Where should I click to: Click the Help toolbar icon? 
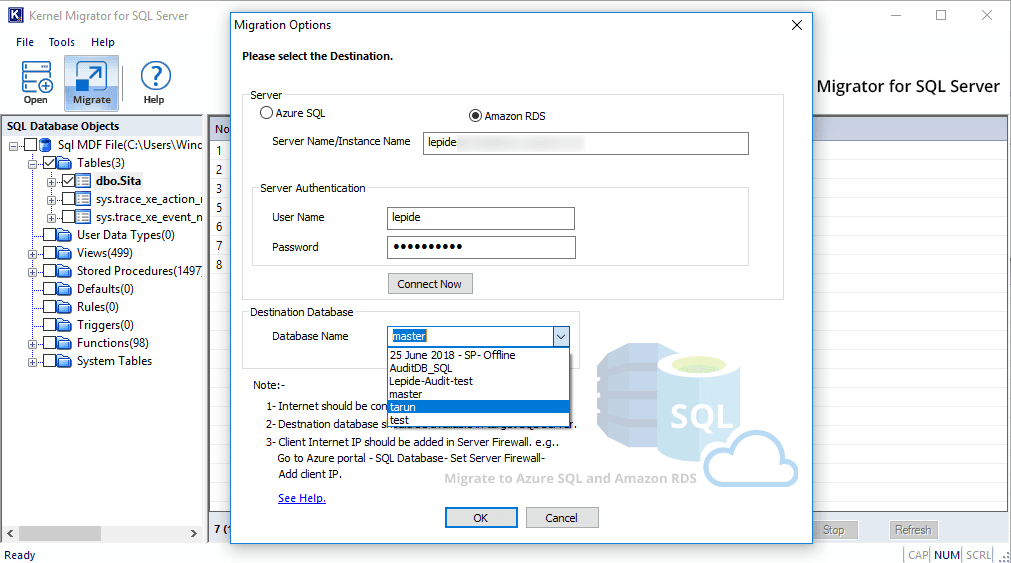pos(154,78)
